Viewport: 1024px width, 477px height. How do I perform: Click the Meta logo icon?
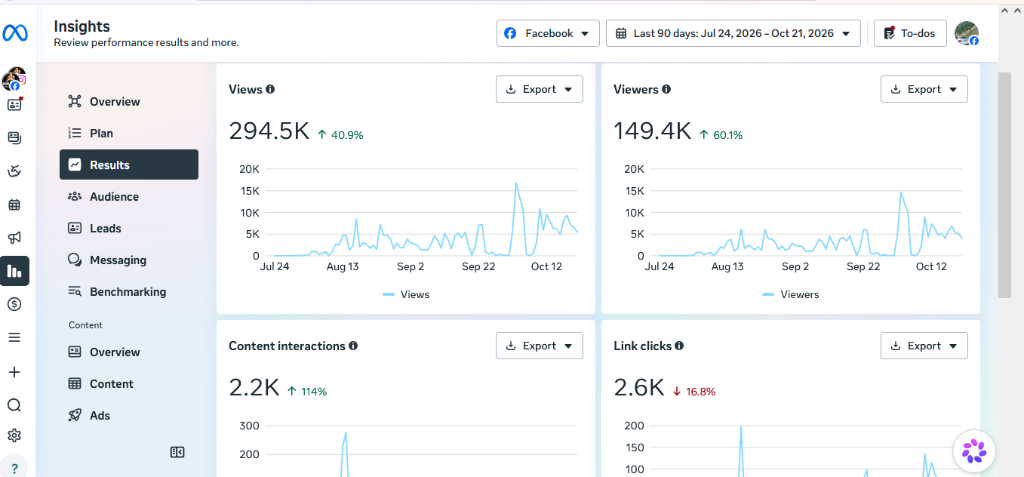tap(14, 33)
